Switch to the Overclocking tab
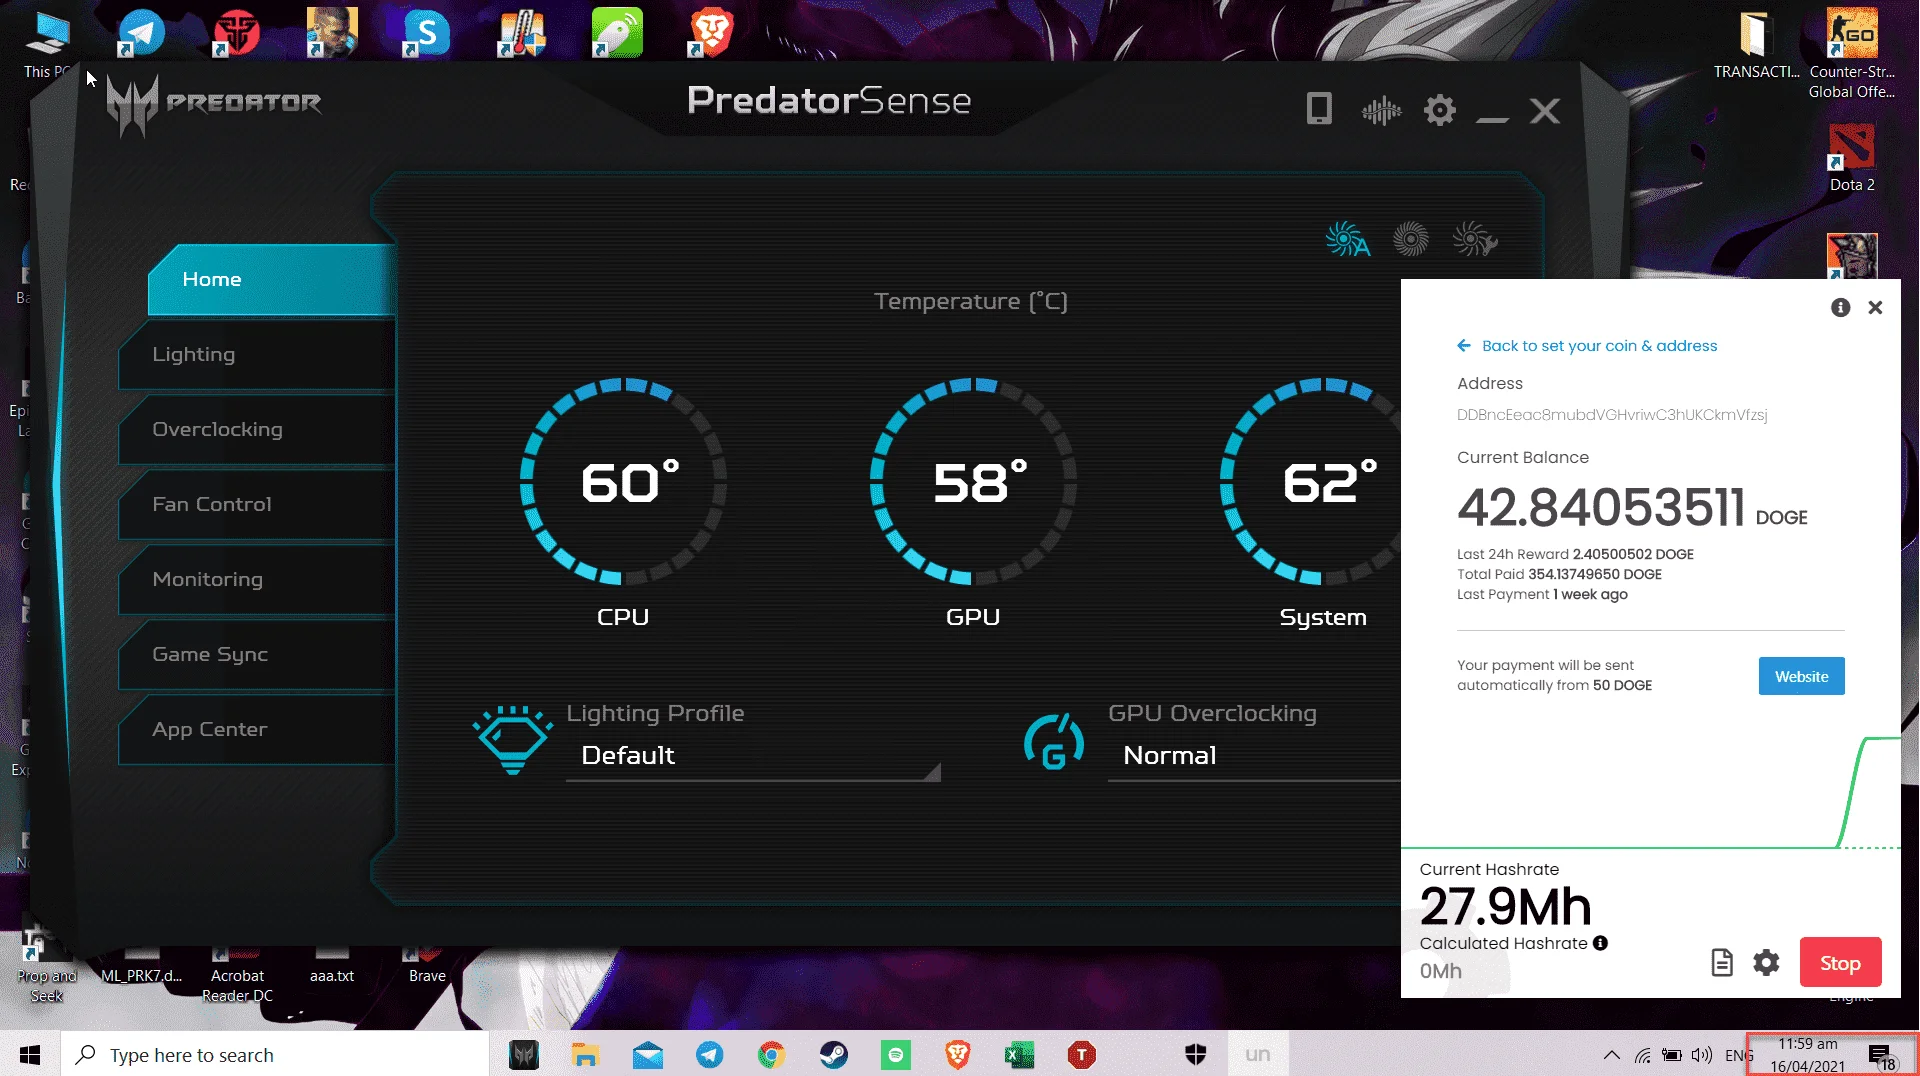 (x=257, y=429)
